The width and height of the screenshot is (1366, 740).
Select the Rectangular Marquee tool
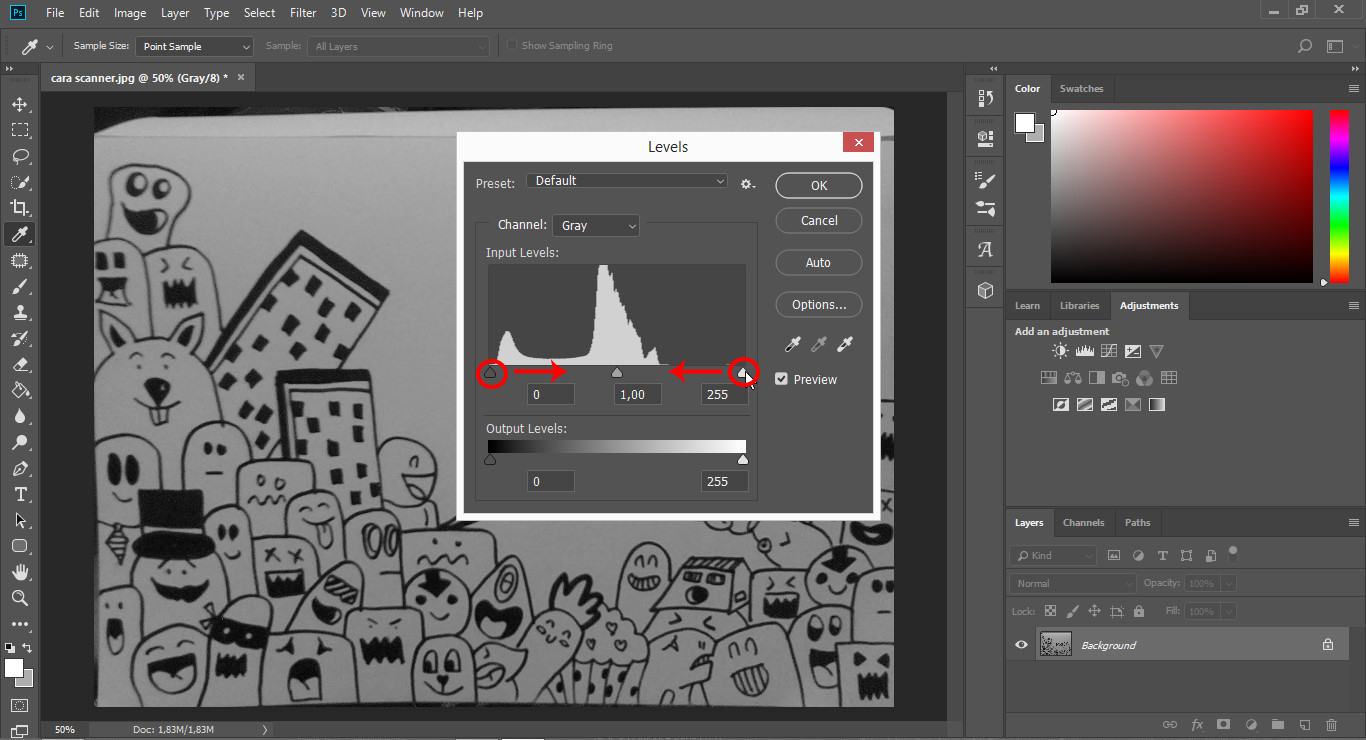[19, 130]
